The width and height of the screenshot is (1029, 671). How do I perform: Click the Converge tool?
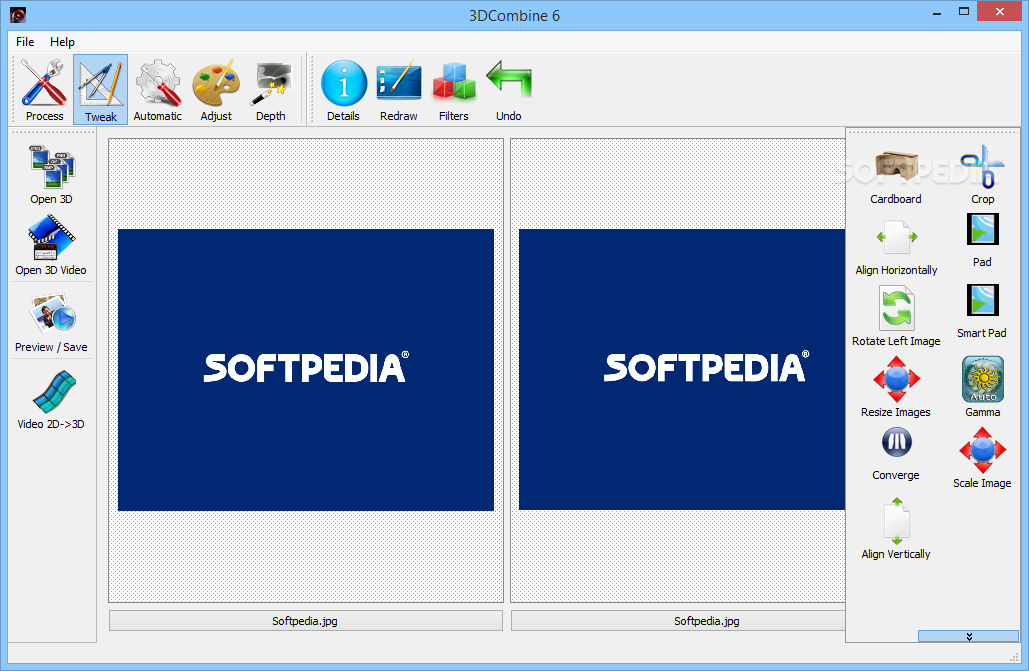(x=896, y=454)
